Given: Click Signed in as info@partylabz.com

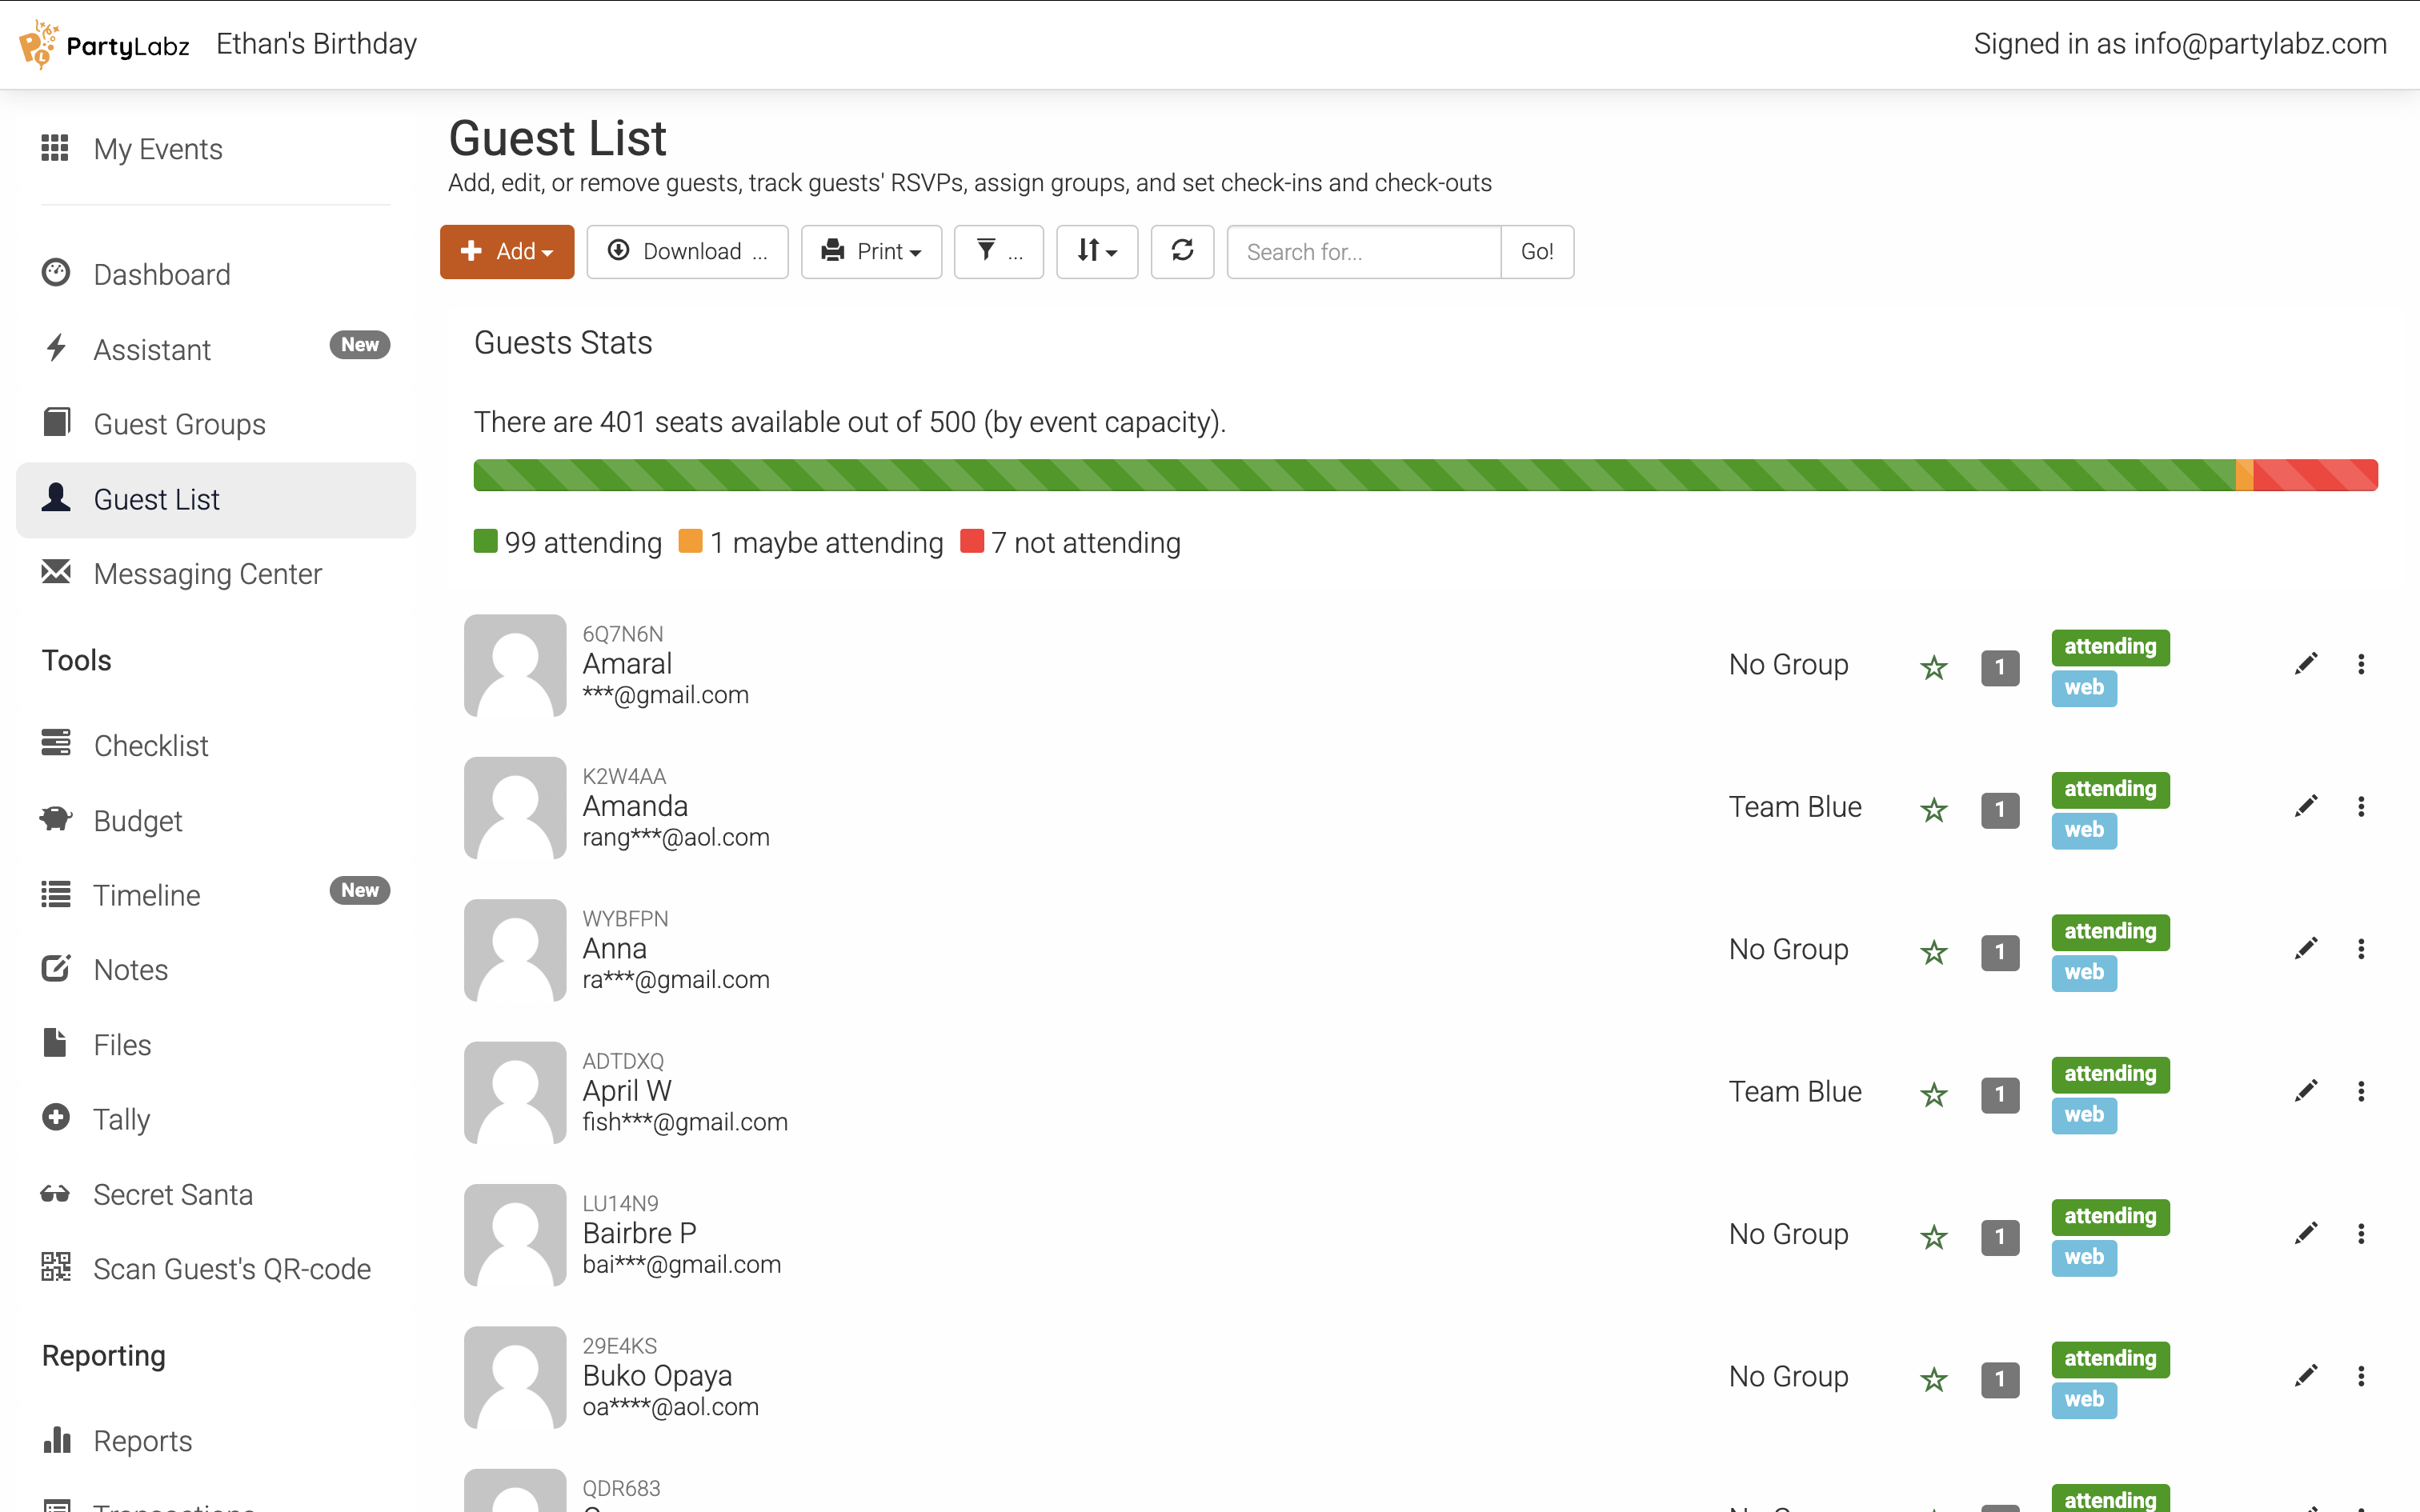Looking at the screenshot, I should pyautogui.click(x=2180, y=44).
